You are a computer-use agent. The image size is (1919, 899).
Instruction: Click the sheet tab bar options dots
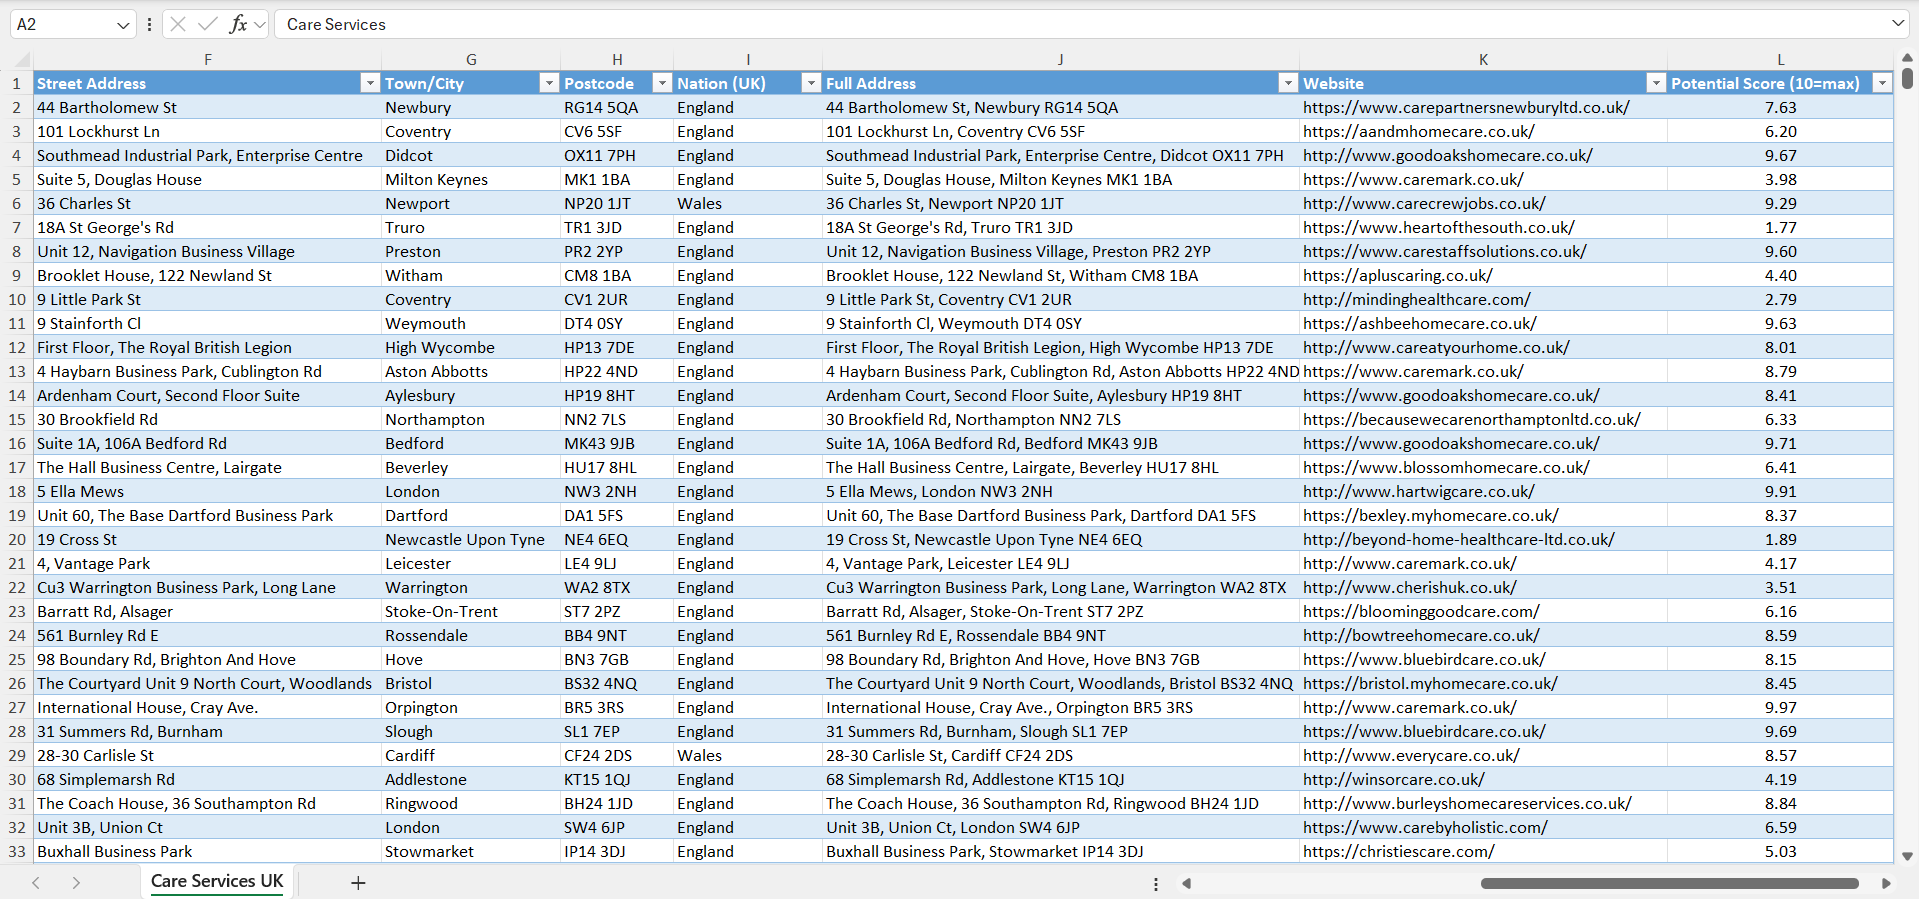1156,884
